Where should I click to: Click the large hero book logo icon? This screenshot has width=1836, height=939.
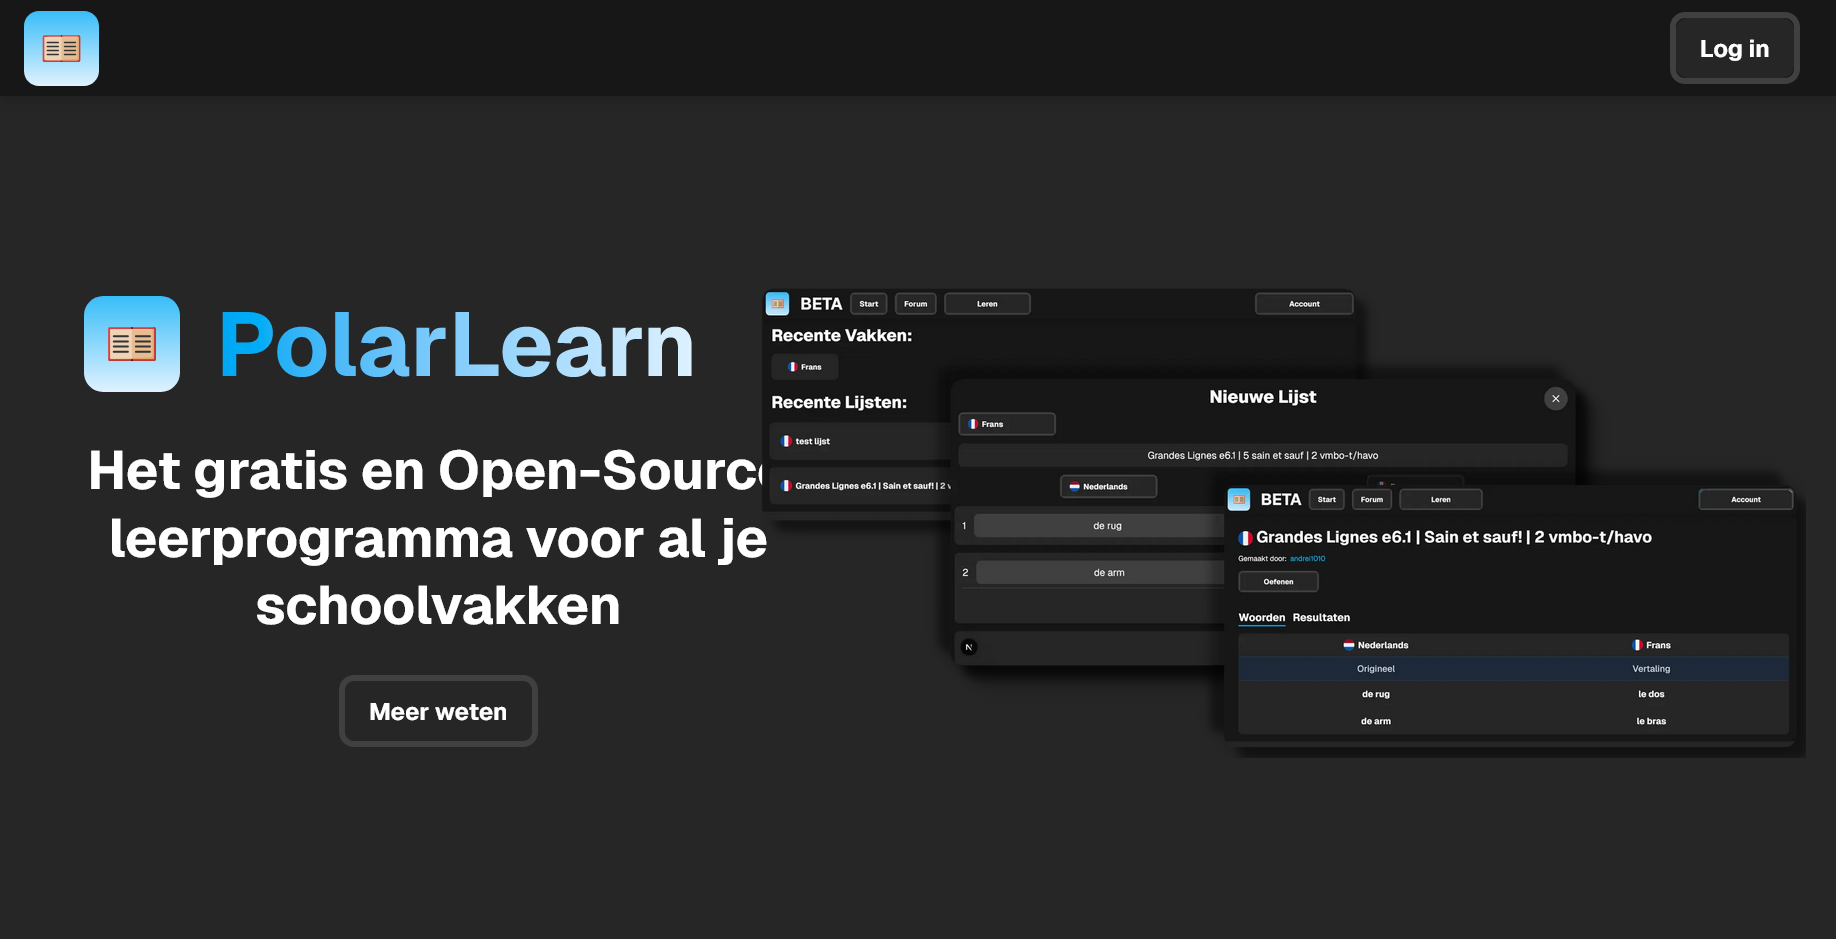click(132, 344)
